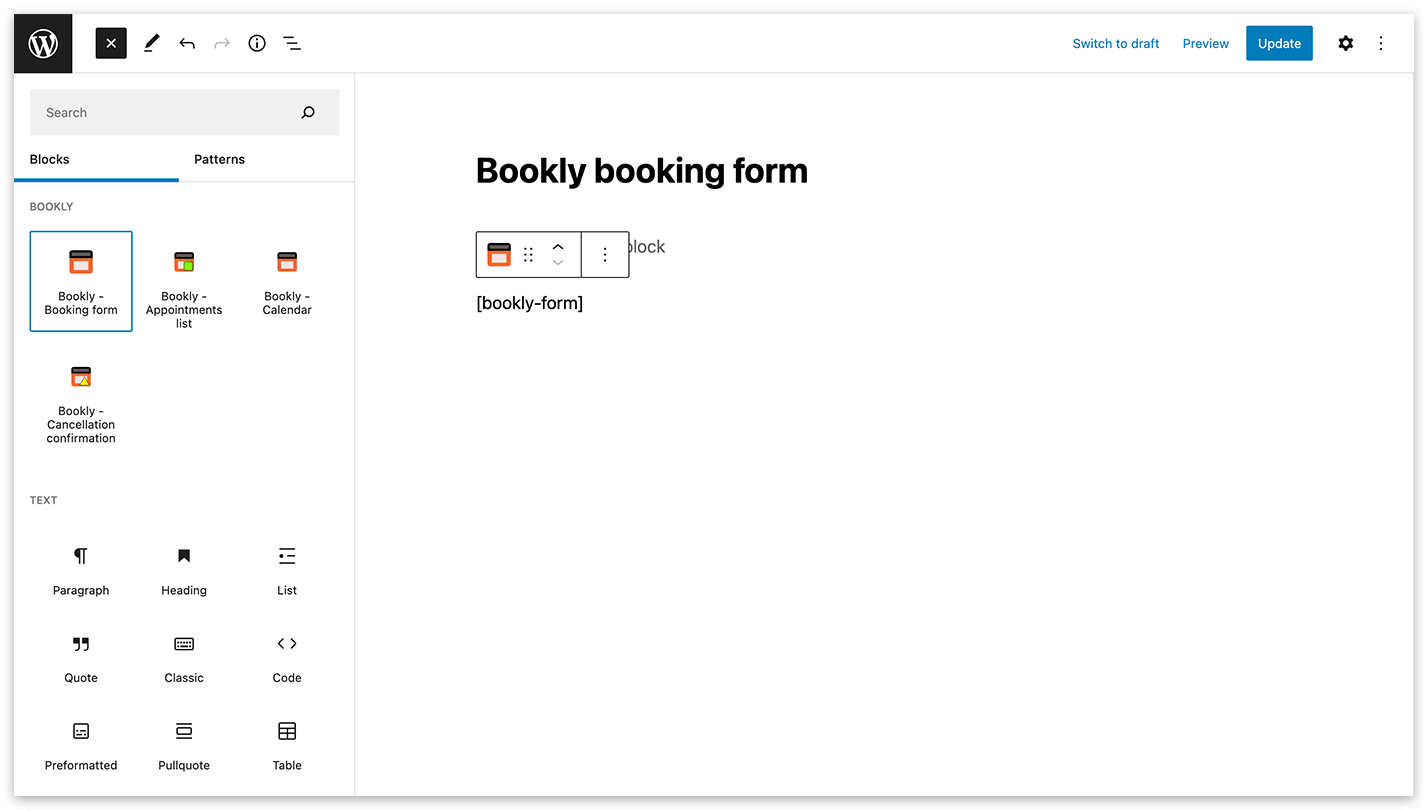Click the BOOKLY category heading
The width and height of the screenshot is (1428, 810).
(x=52, y=207)
